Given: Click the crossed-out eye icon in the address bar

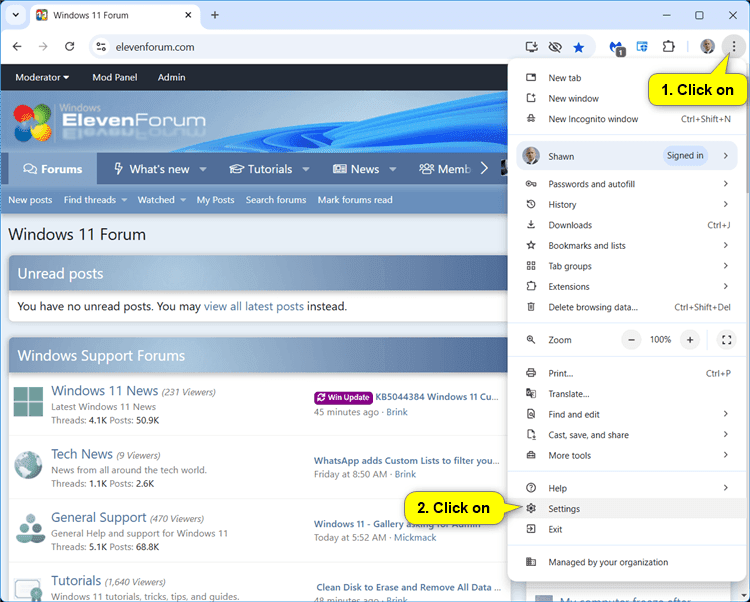Looking at the screenshot, I should click(x=555, y=47).
